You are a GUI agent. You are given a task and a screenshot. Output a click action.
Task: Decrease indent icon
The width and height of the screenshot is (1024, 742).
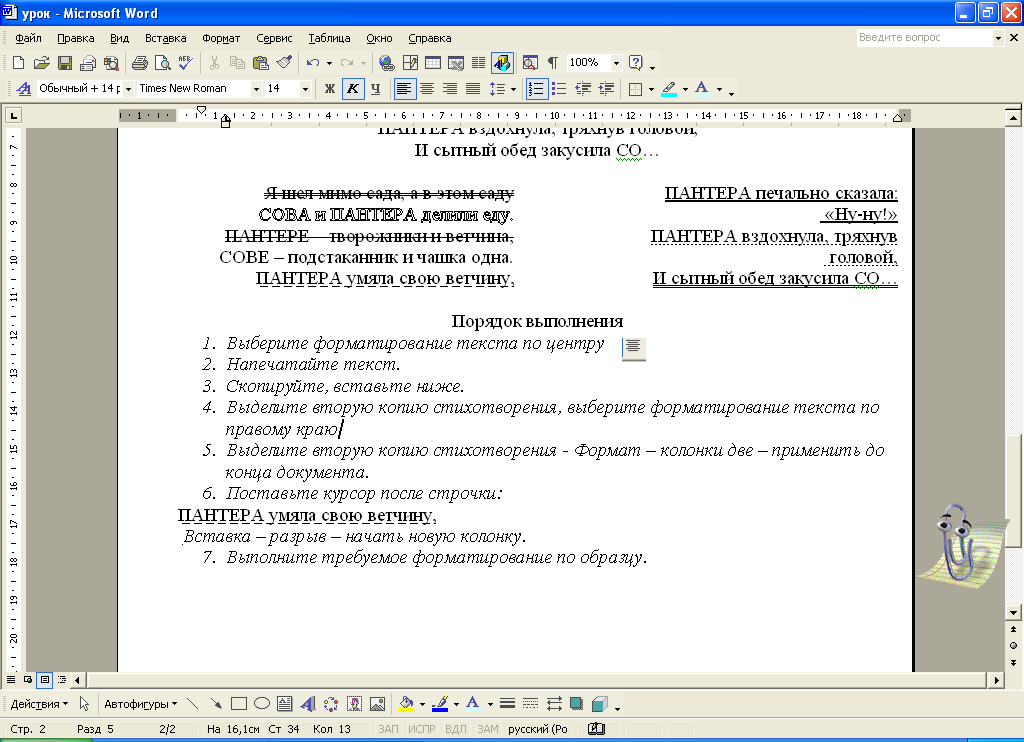pos(583,88)
